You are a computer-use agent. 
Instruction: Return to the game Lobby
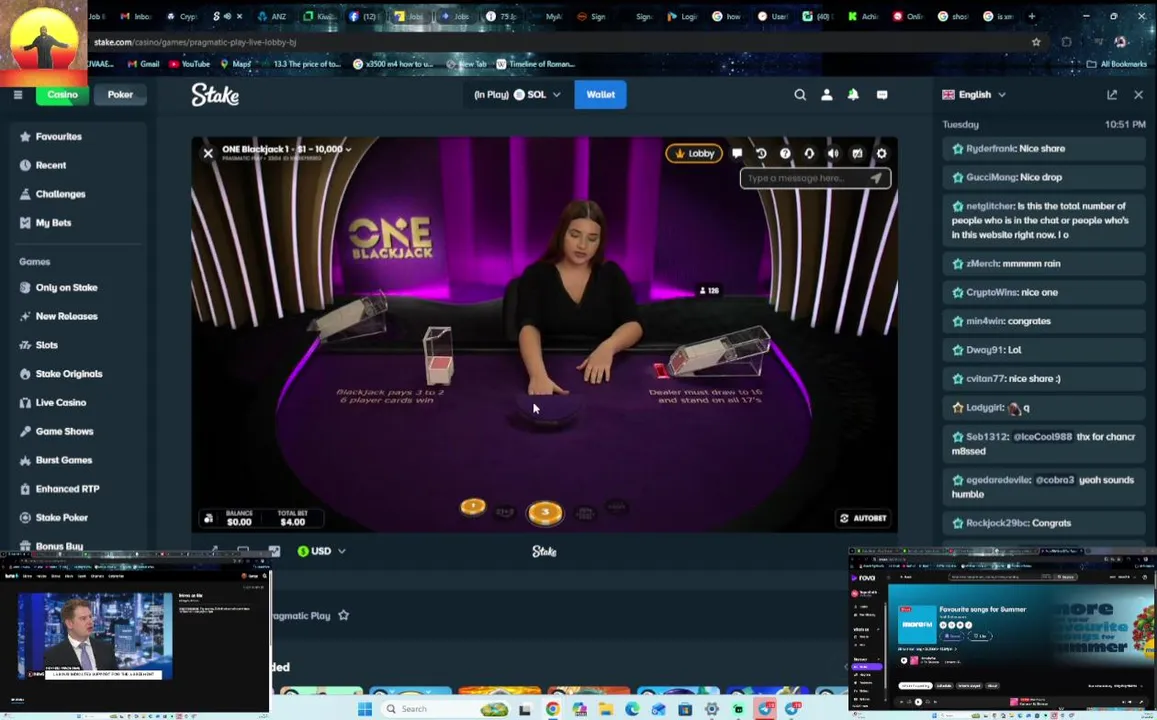pos(694,153)
